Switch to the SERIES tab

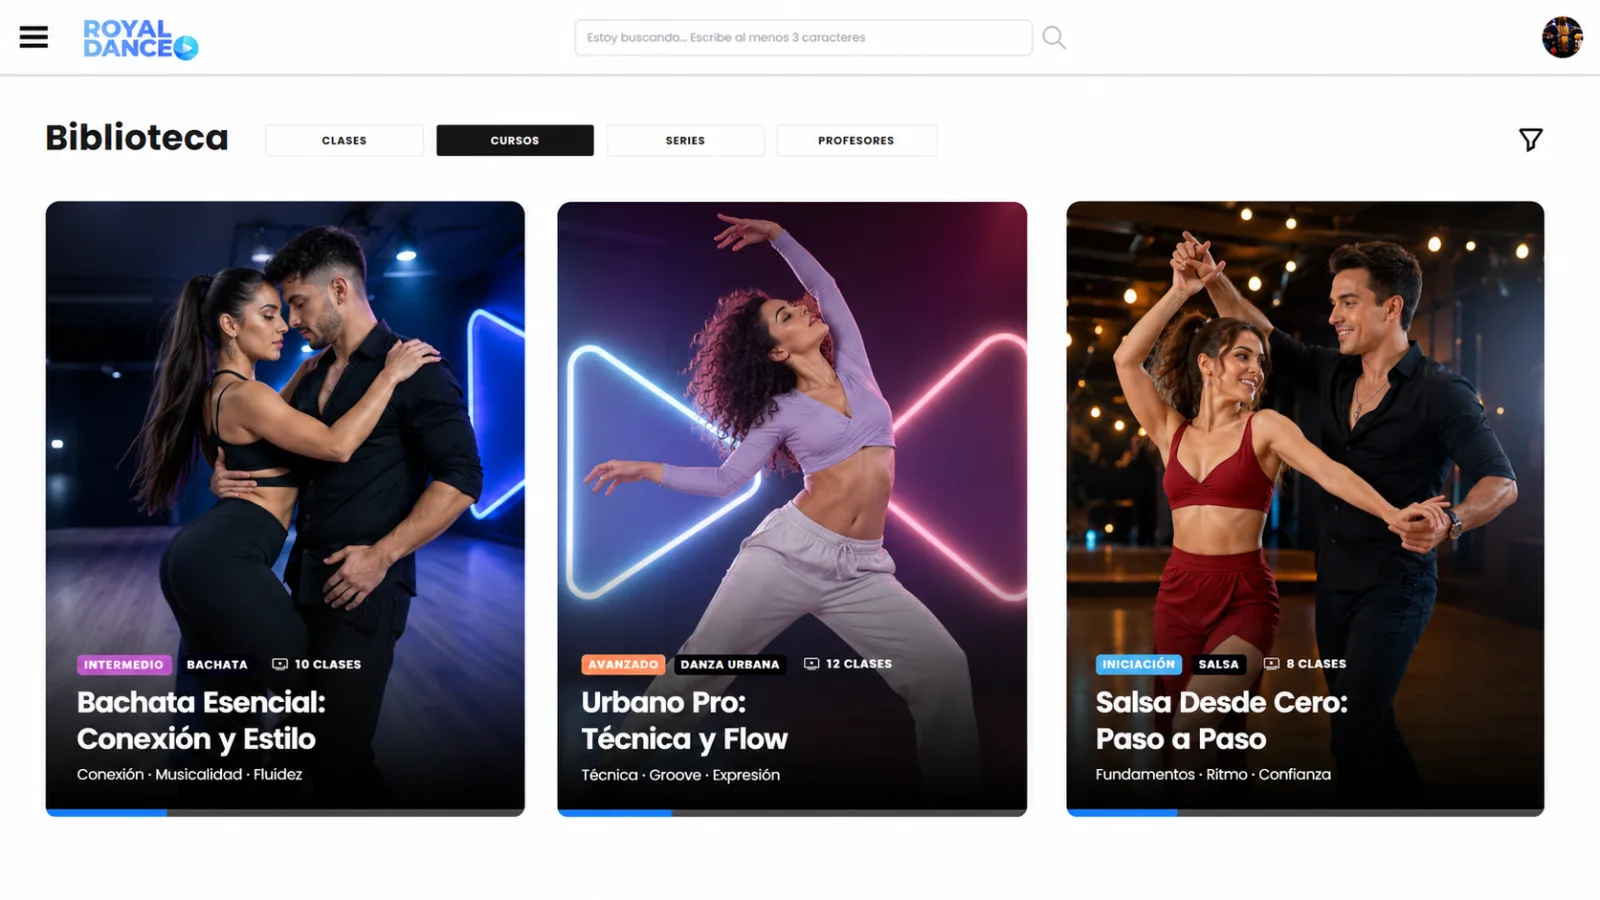pos(685,140)
